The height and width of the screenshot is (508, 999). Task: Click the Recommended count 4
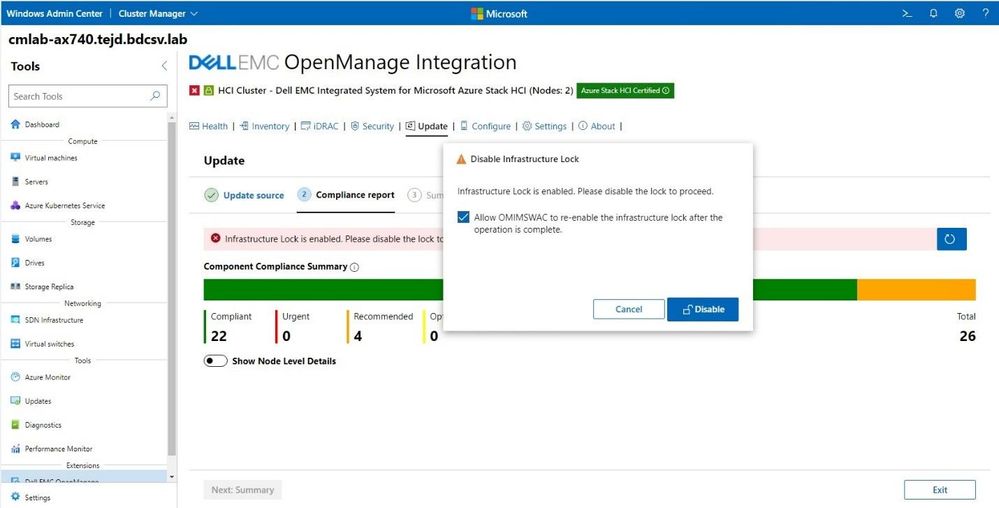click(357, 336)
